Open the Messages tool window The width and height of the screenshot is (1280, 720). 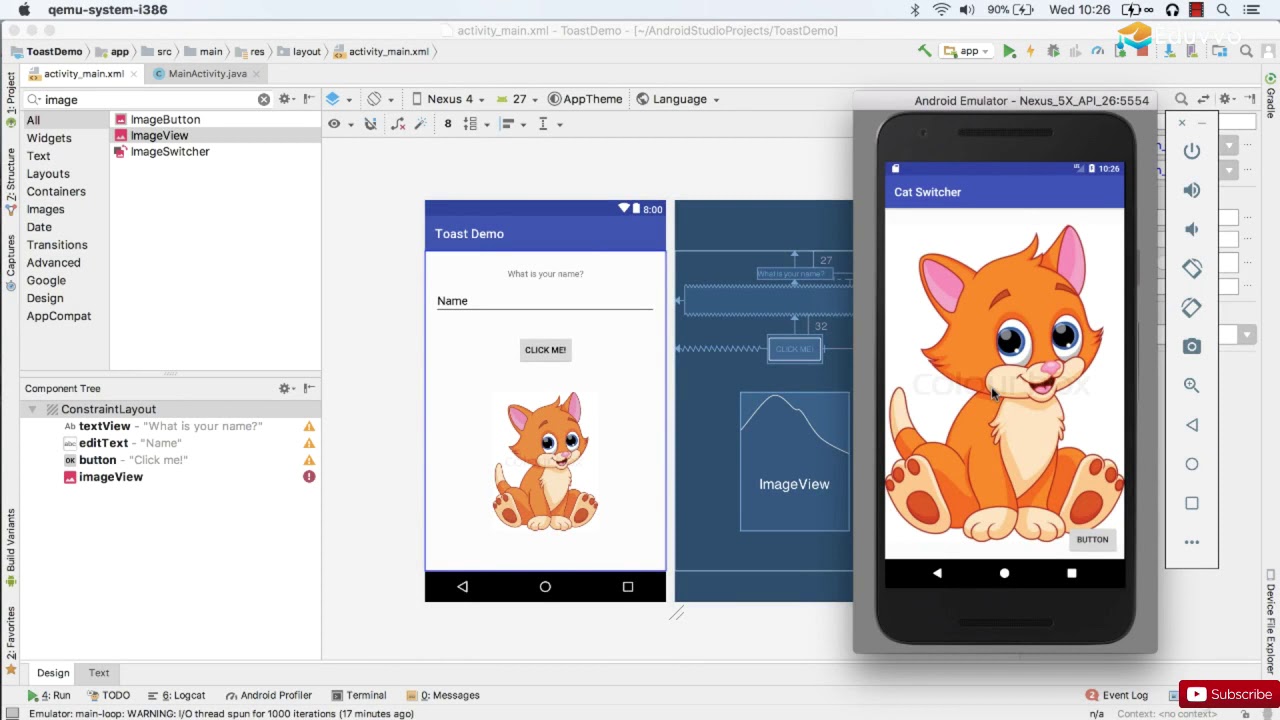[x=443, y=695]
